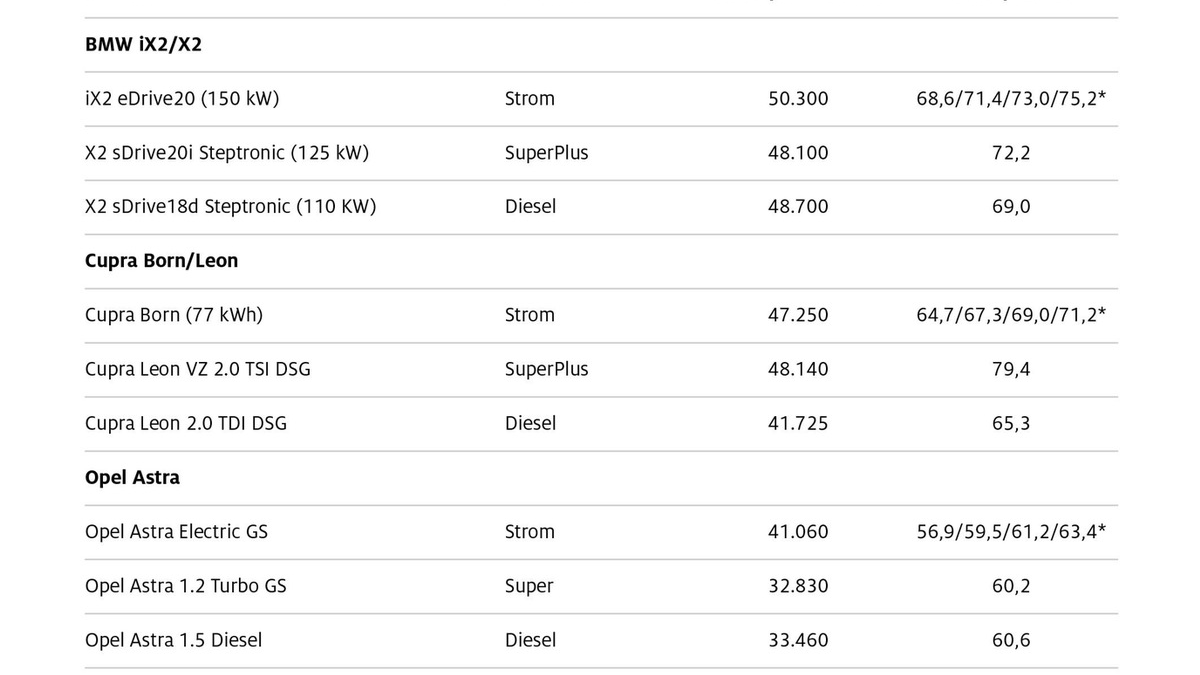
Task: Click Super fuel type for Astra 1.2 Turbo
Action: [x=529, y=586]
